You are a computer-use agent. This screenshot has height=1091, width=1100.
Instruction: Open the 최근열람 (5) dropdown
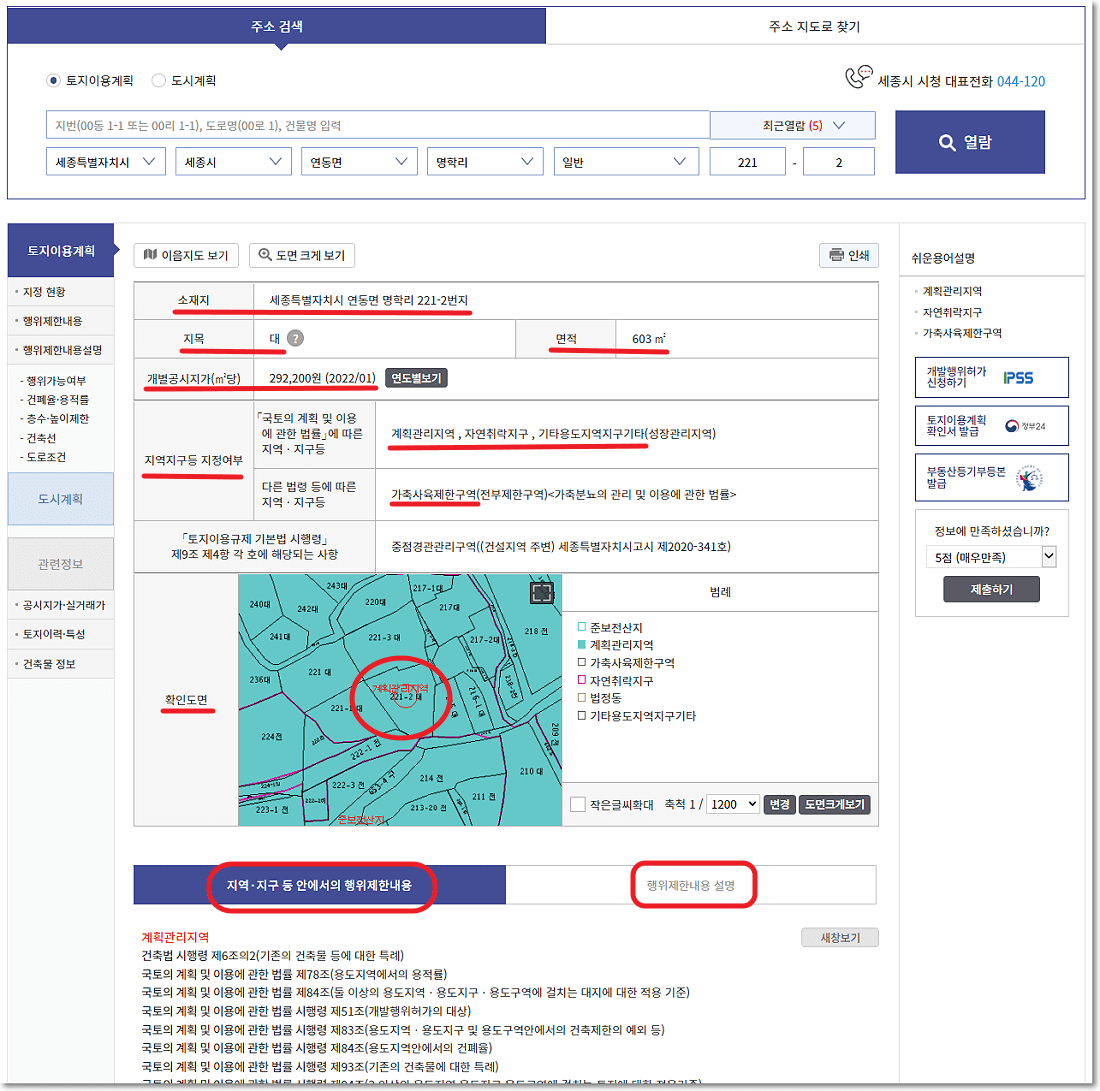coord(793,125)
